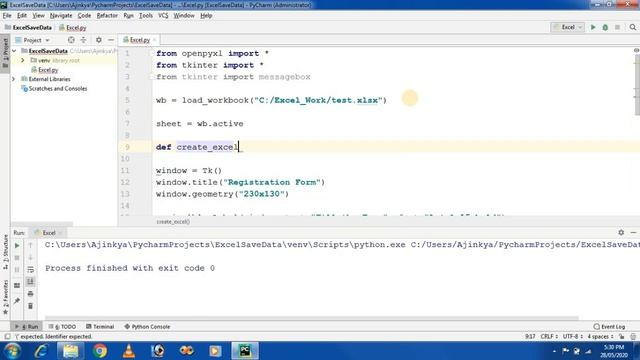This screenshot has width=640, height=360.
Task: Click ExcelSaveData breadcrumb in navigation bar
Action: [28, 28]
